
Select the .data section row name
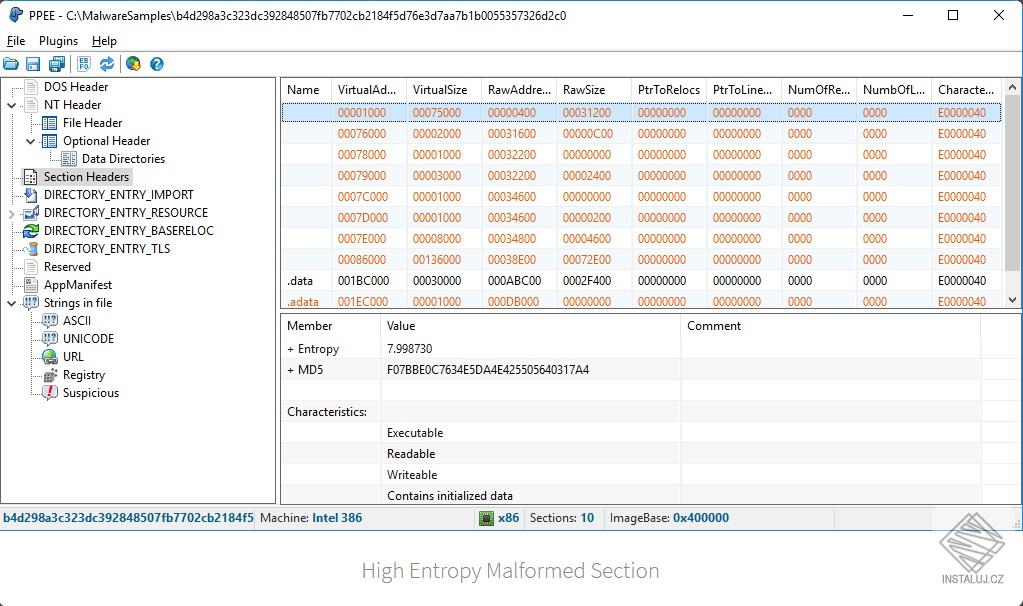[x=300, y=281]
